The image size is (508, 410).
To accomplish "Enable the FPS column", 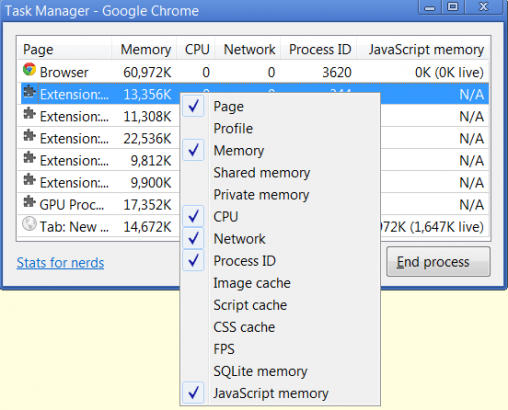I will coord(224,349).
